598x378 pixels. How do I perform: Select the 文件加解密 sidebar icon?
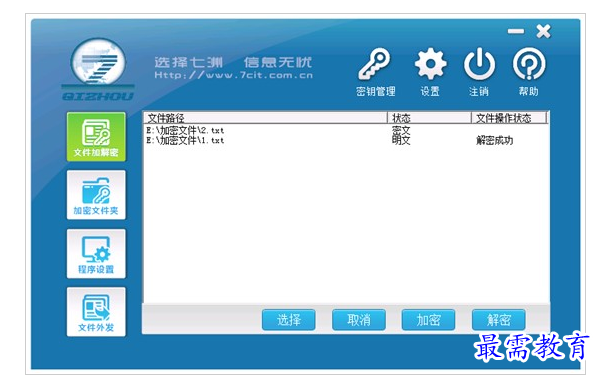[x=96, y=137]
